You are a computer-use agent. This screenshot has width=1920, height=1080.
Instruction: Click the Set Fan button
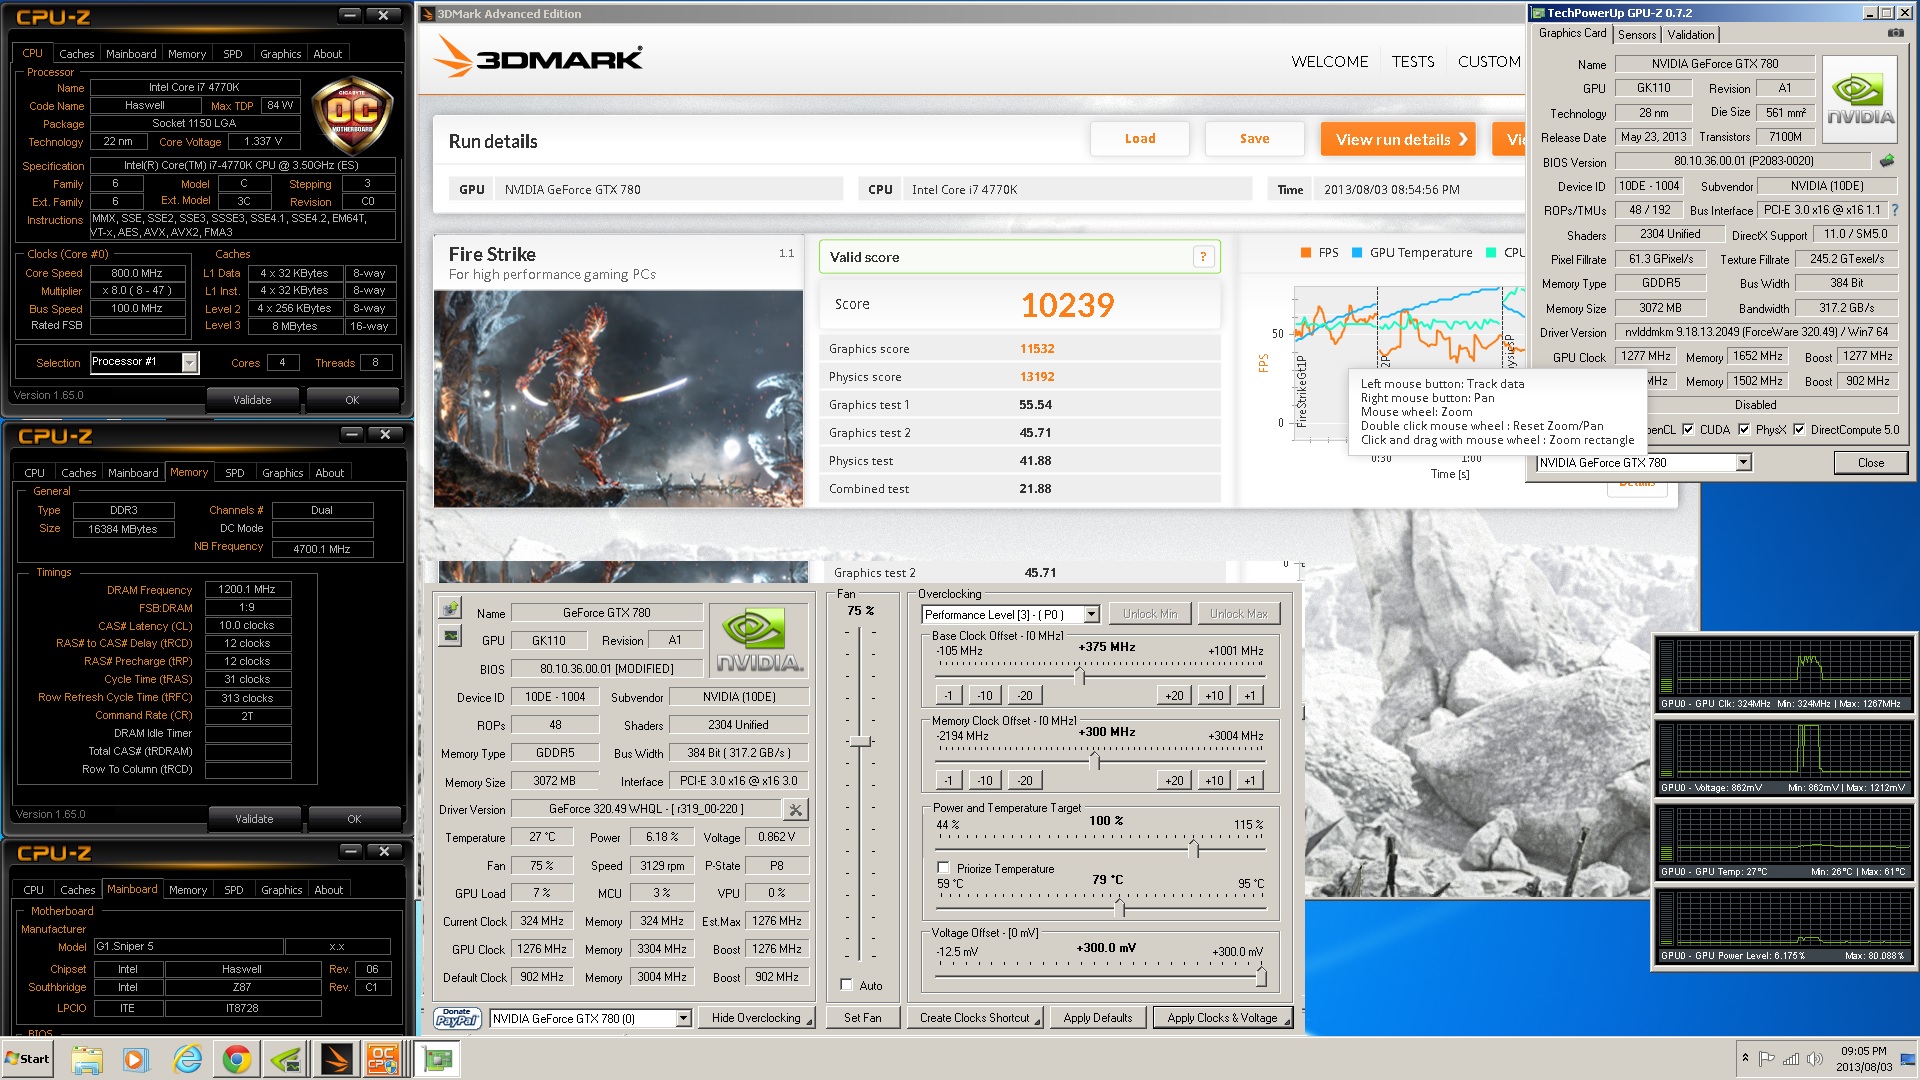tap(862, 1018)
